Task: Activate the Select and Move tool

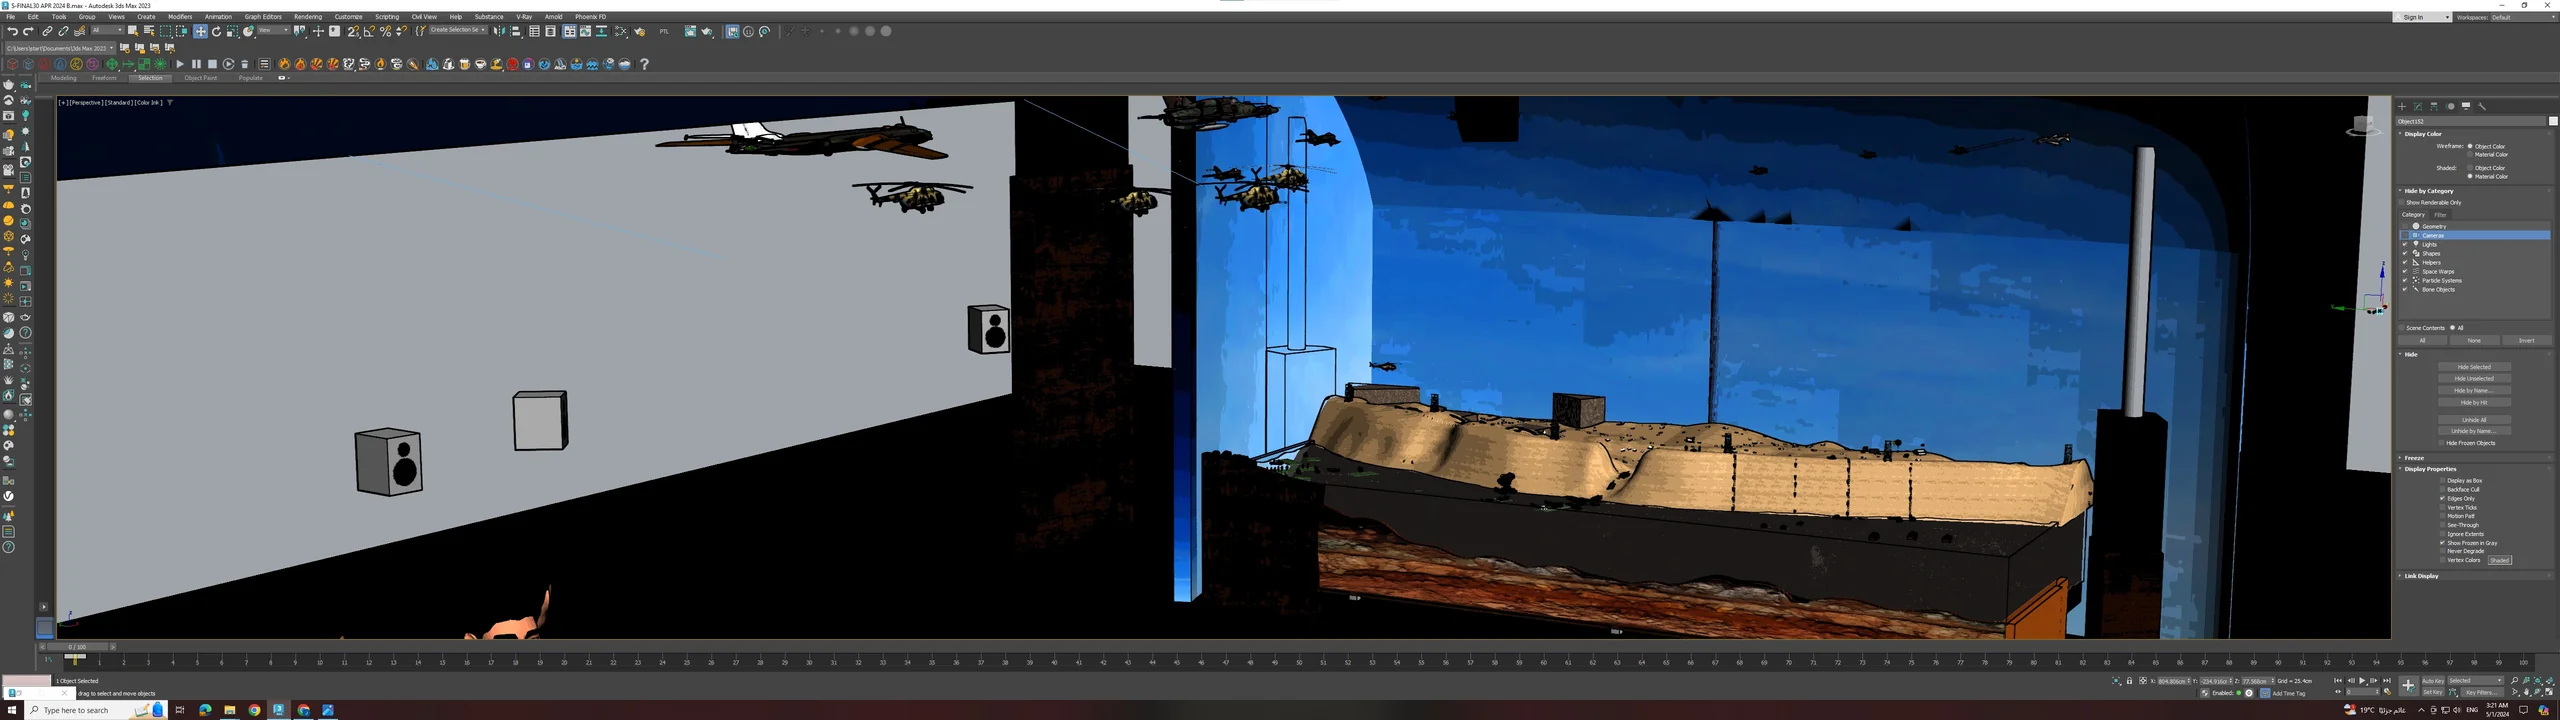Action: tap(200, 31)
